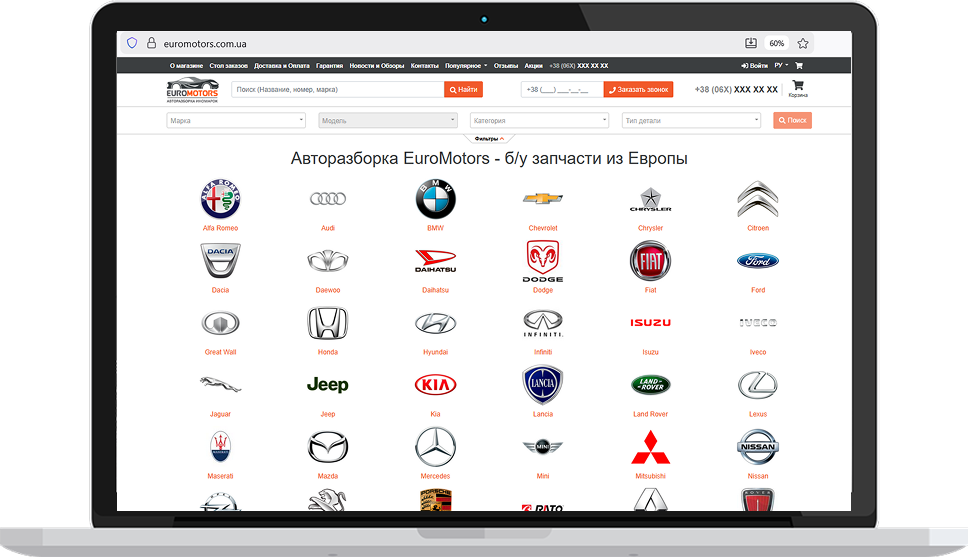The image size is (968, 557).
Task: Select the Mercedes star logo
Action: coord(435,446)
